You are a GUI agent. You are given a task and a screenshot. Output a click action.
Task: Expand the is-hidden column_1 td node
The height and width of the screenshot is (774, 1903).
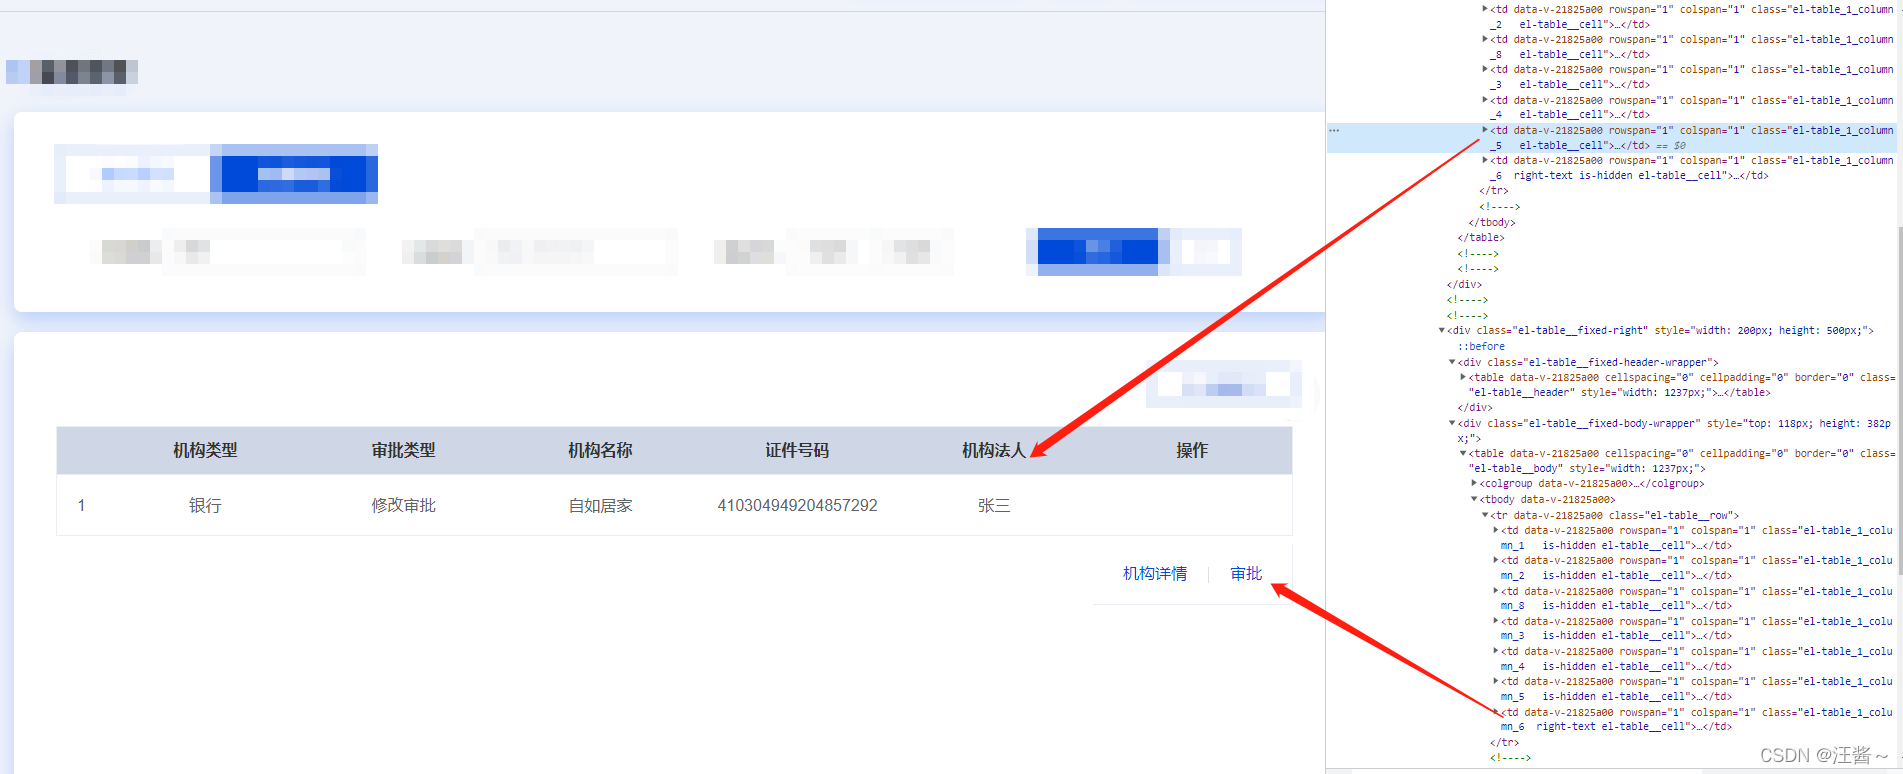[1496, 530]
